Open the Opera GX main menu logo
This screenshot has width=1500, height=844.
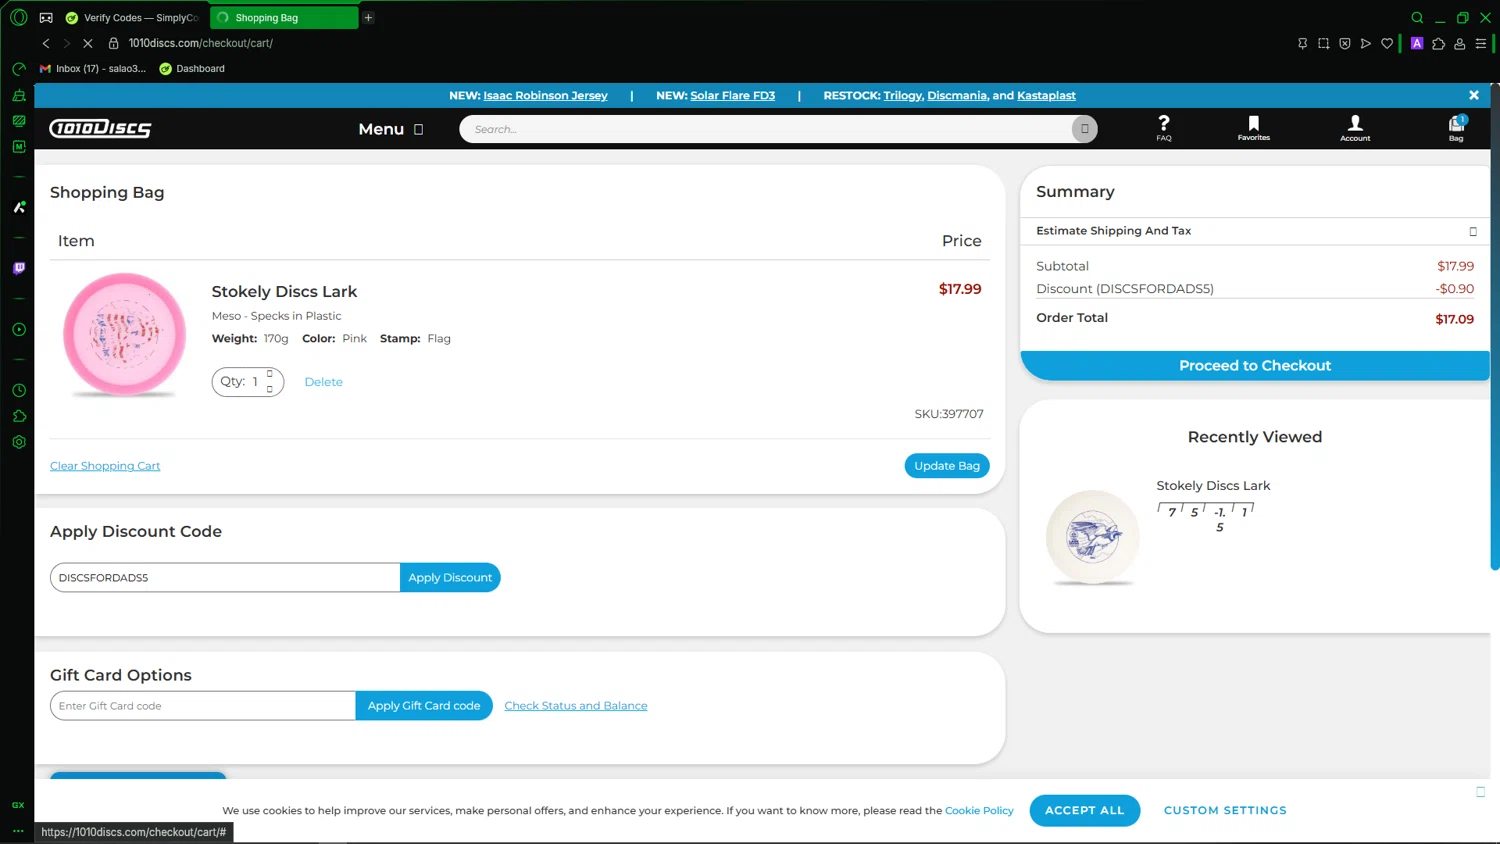point(18,17)
